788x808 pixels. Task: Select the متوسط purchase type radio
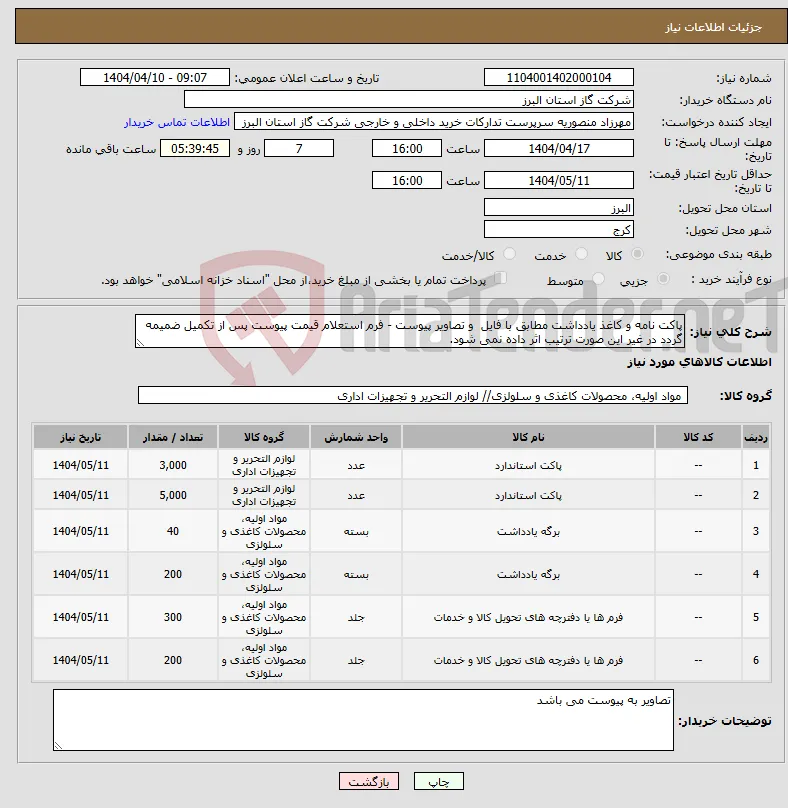598,279
